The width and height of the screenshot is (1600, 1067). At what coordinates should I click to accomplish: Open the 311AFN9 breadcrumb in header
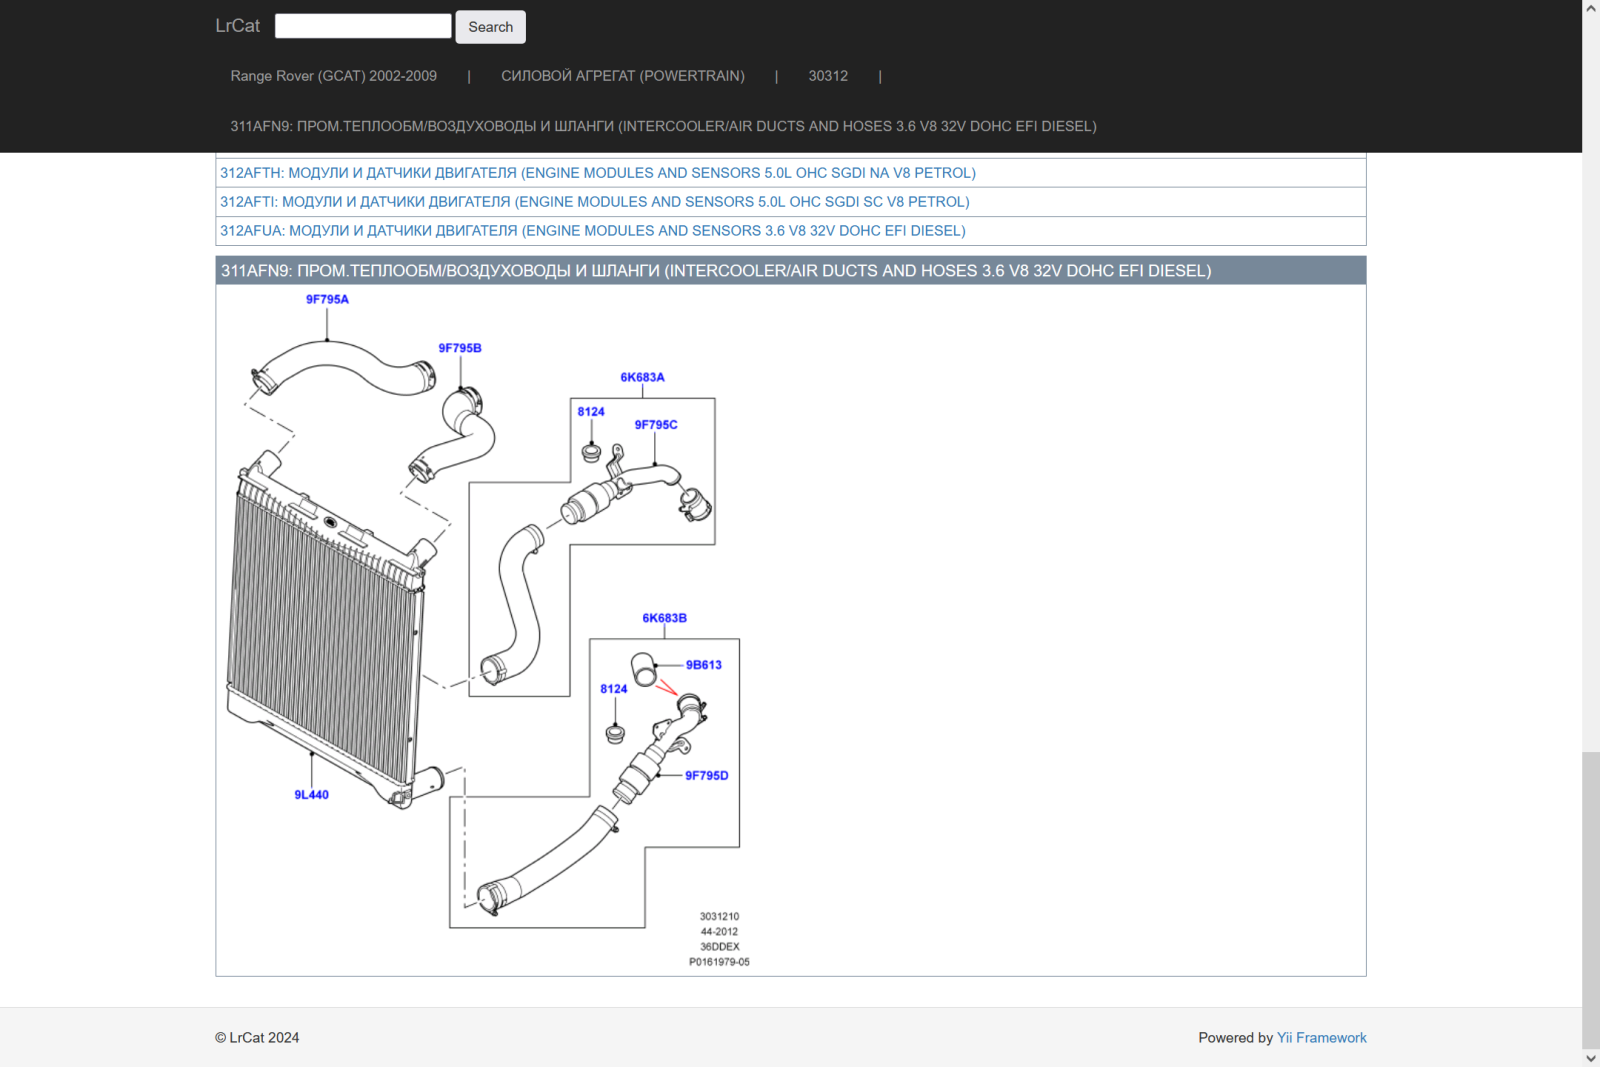coord(663,126)
